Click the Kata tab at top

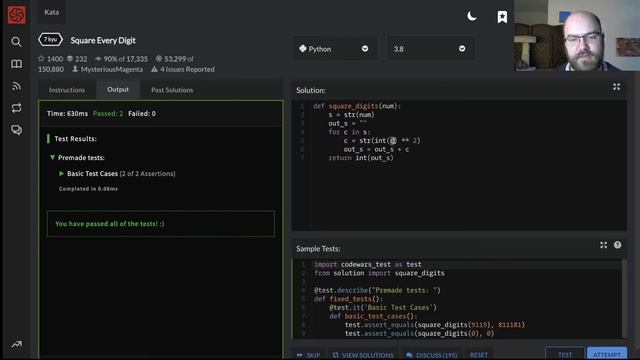coord(51,12)
